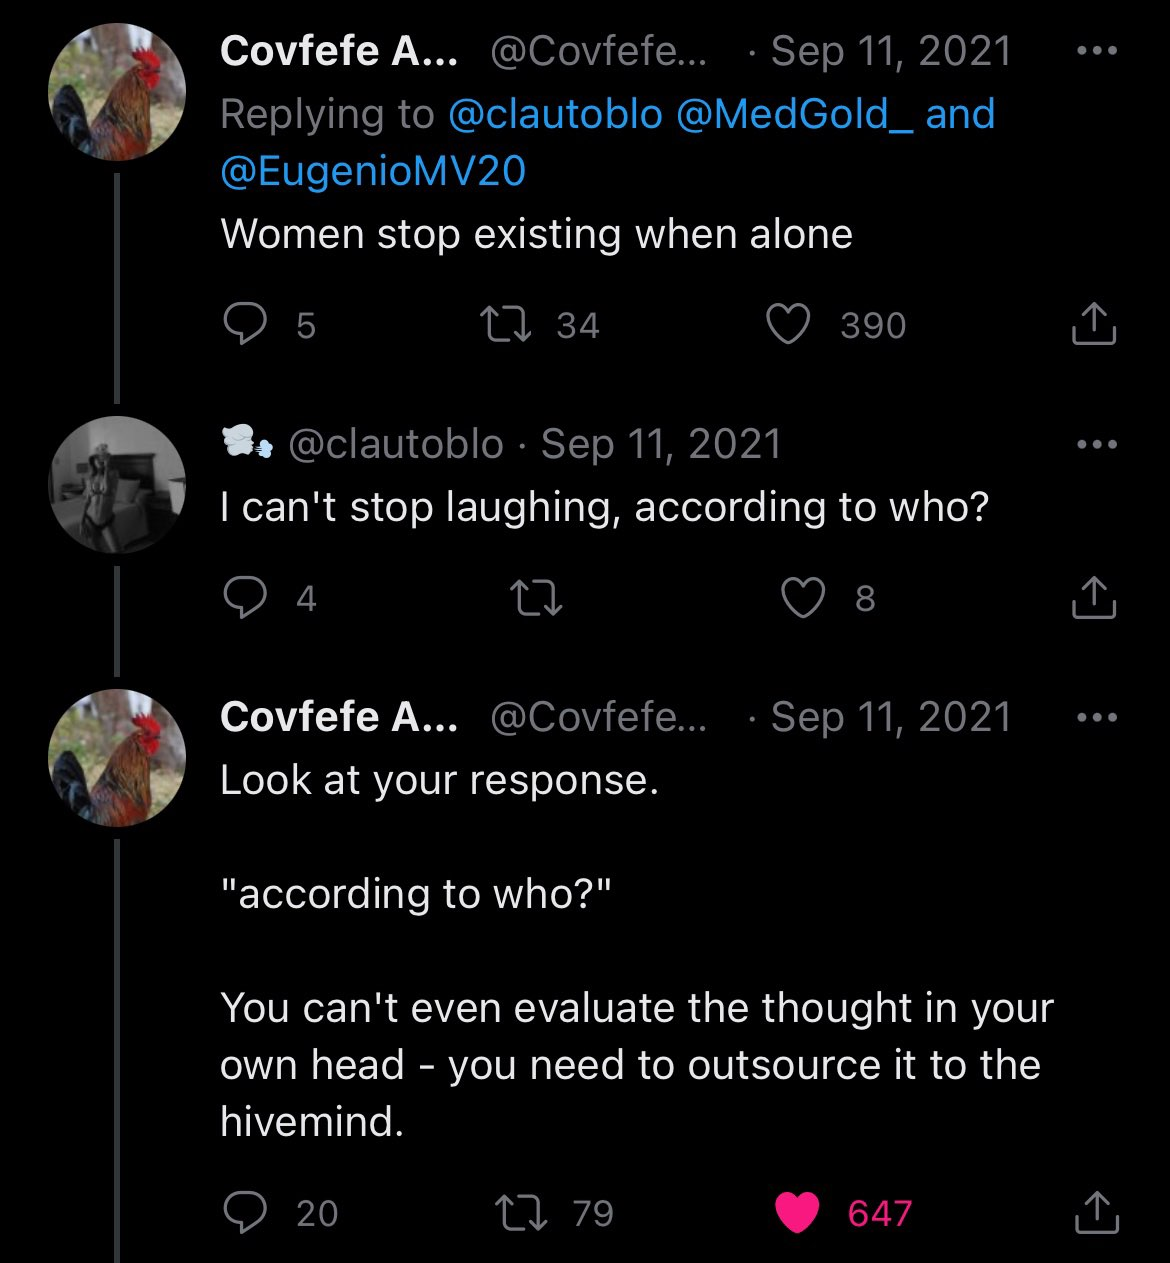1170x1263 pixels.
Task: View the @clautoblo grayscale profile picture
Action: coord(117,485)
